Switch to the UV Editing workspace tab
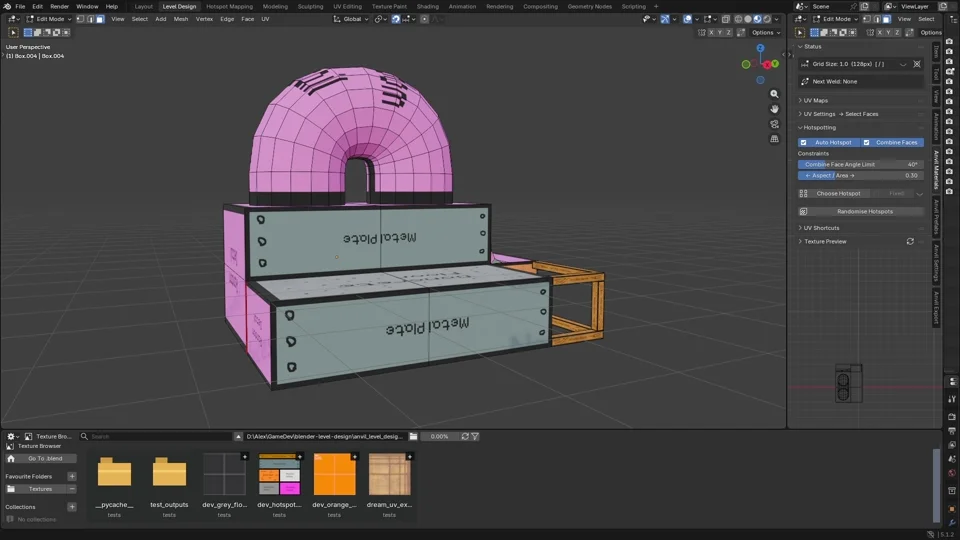960x540 pixels. coord(347,6)
